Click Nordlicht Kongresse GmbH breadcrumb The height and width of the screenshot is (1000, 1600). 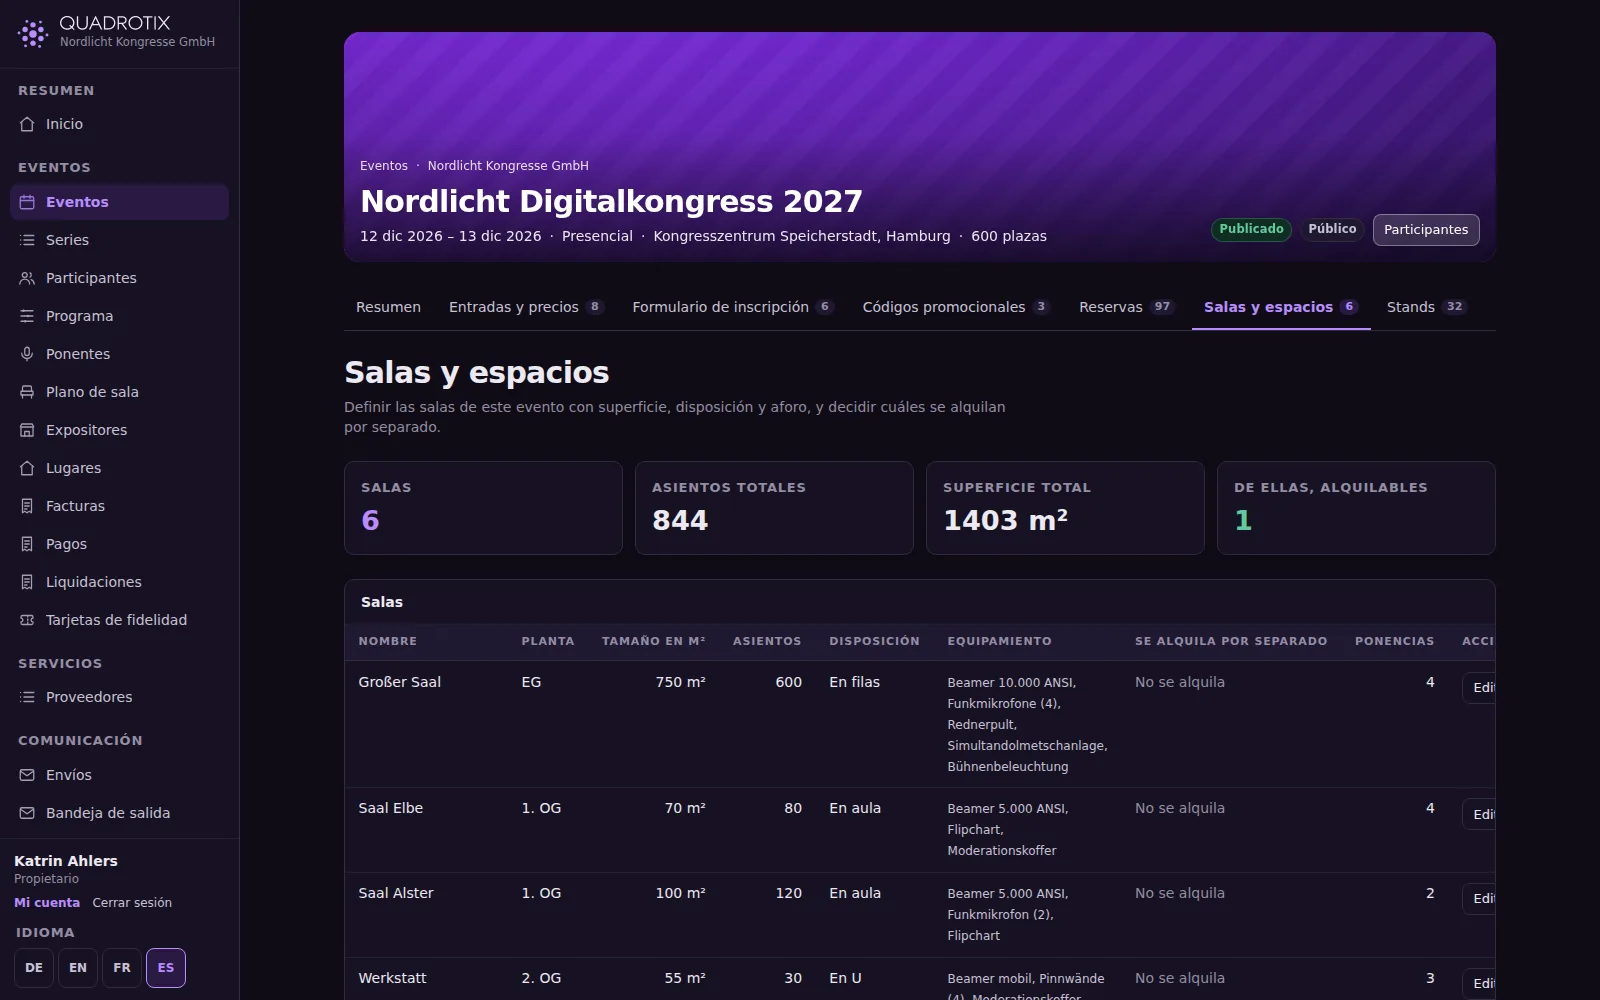tap(508, 166)
